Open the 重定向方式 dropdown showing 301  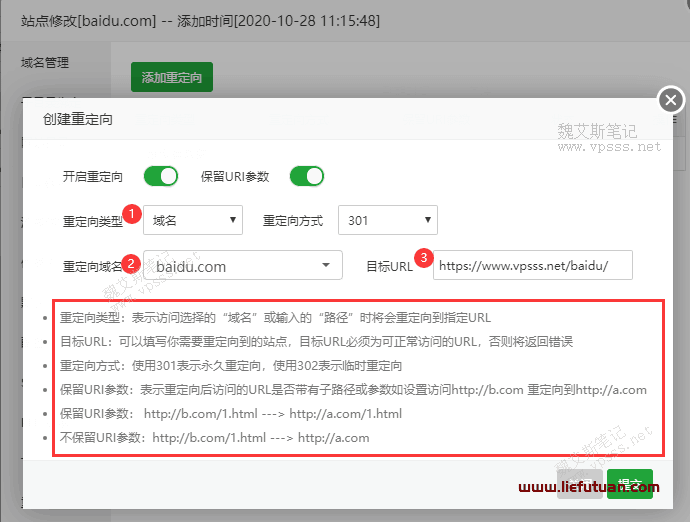[x=388, y=220]
